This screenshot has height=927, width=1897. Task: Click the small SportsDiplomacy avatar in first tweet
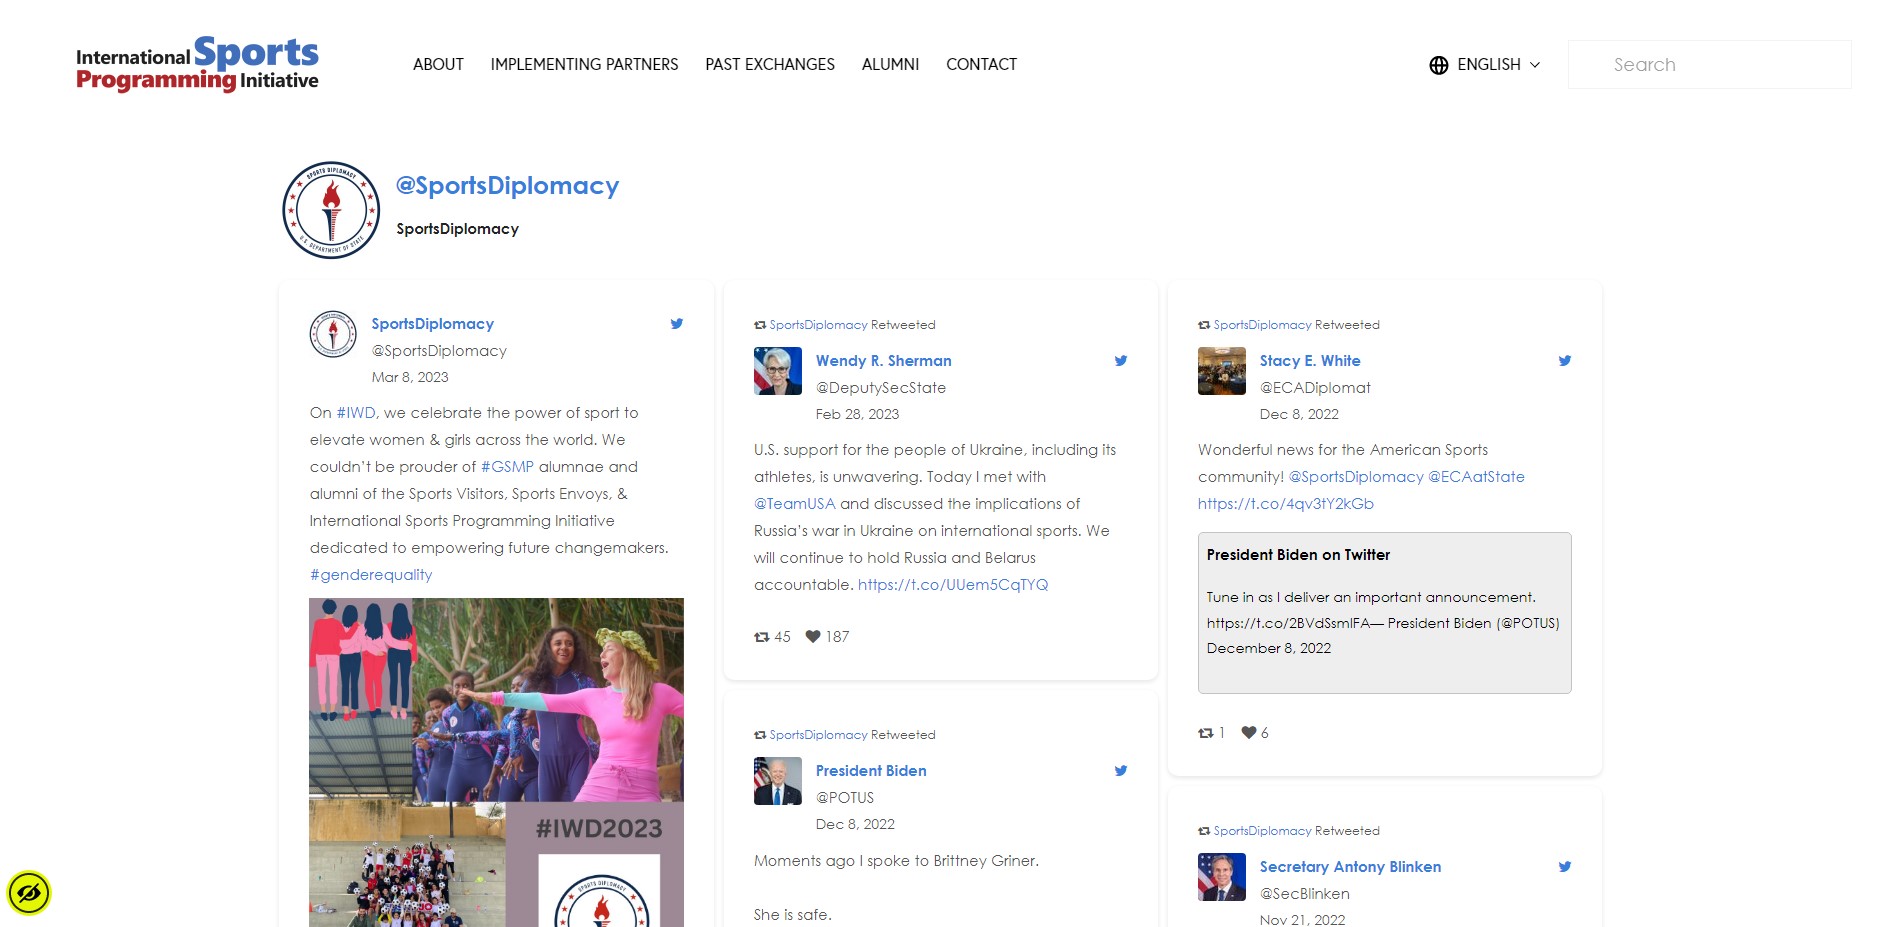333,334
